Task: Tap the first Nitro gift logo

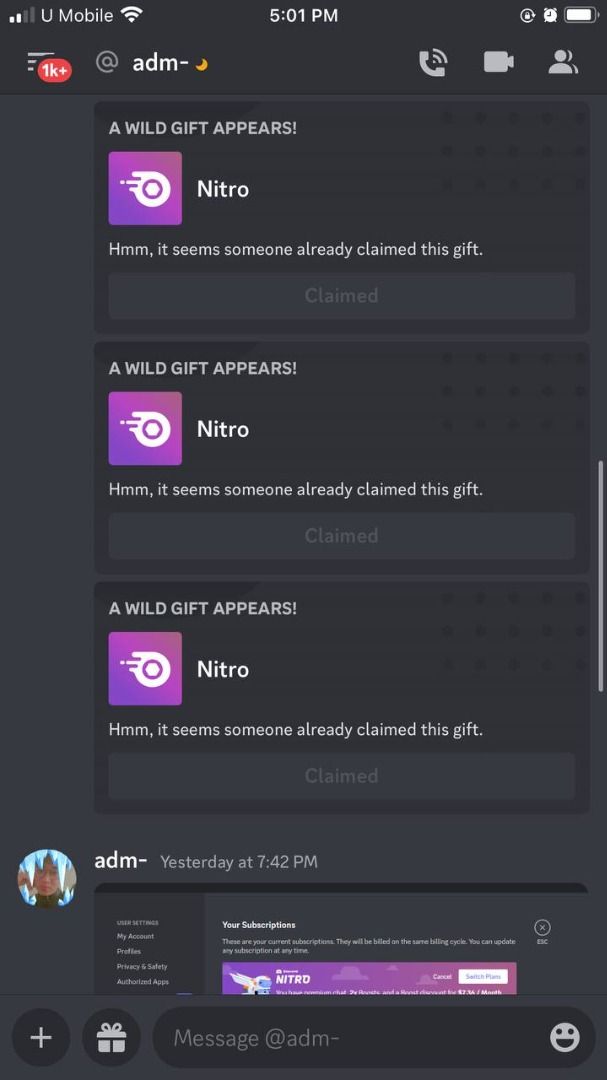Action: 145,188
